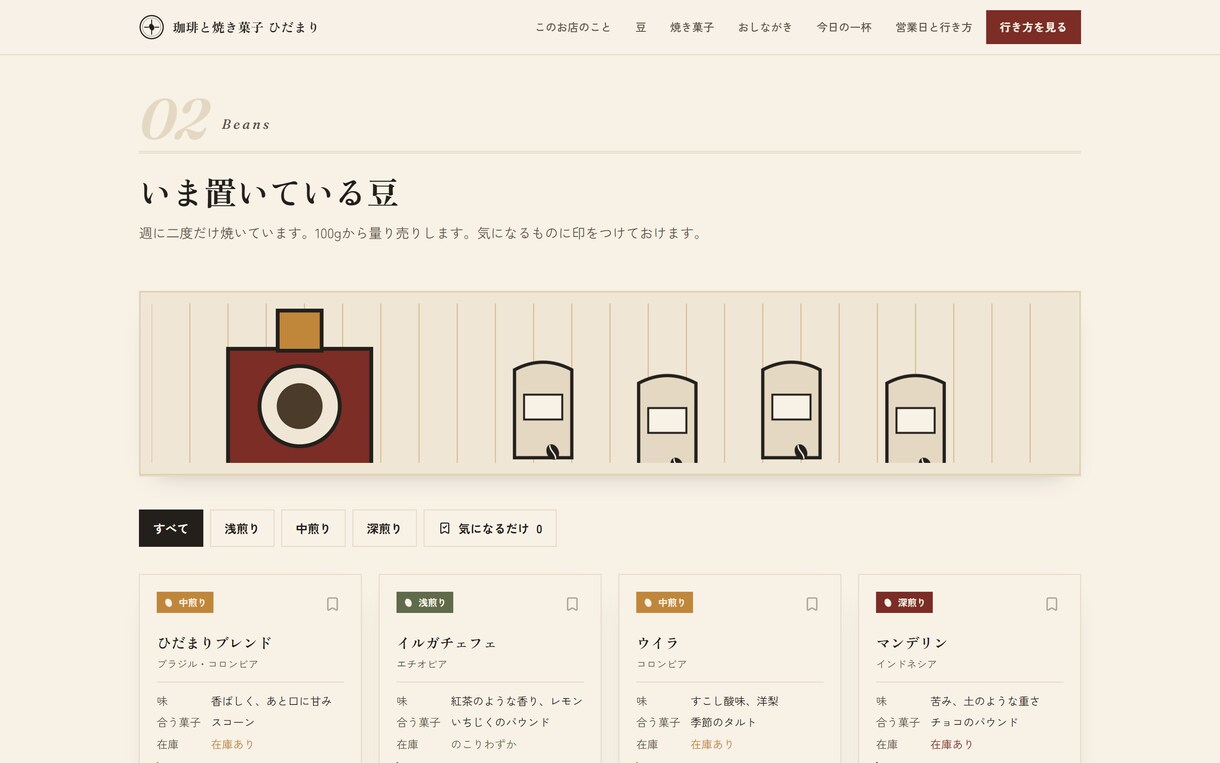Click 香ばしく、あと口に甘み flavor text

[x=271, y=701]
